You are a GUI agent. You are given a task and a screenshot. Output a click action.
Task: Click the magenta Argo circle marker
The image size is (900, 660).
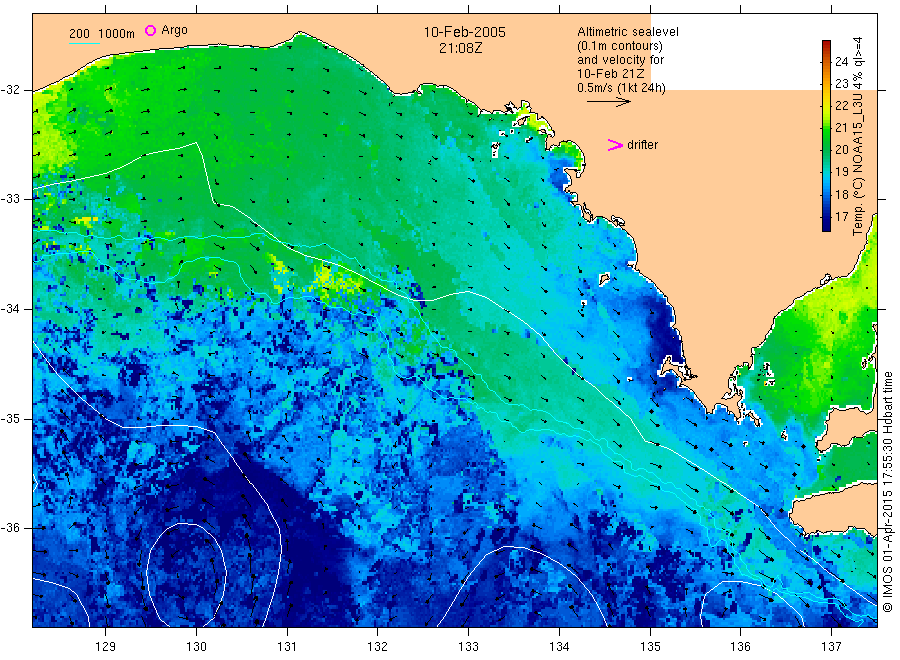coord(150,30)
